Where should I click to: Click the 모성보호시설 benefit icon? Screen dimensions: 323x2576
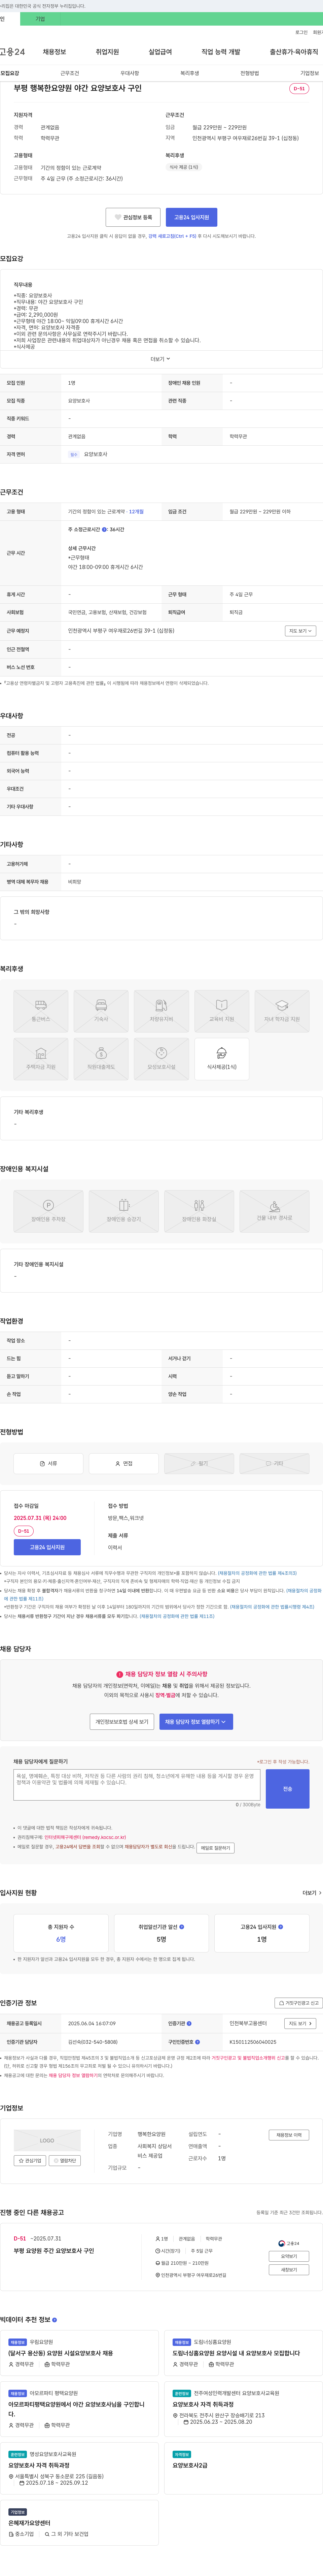pos(161,1059)
